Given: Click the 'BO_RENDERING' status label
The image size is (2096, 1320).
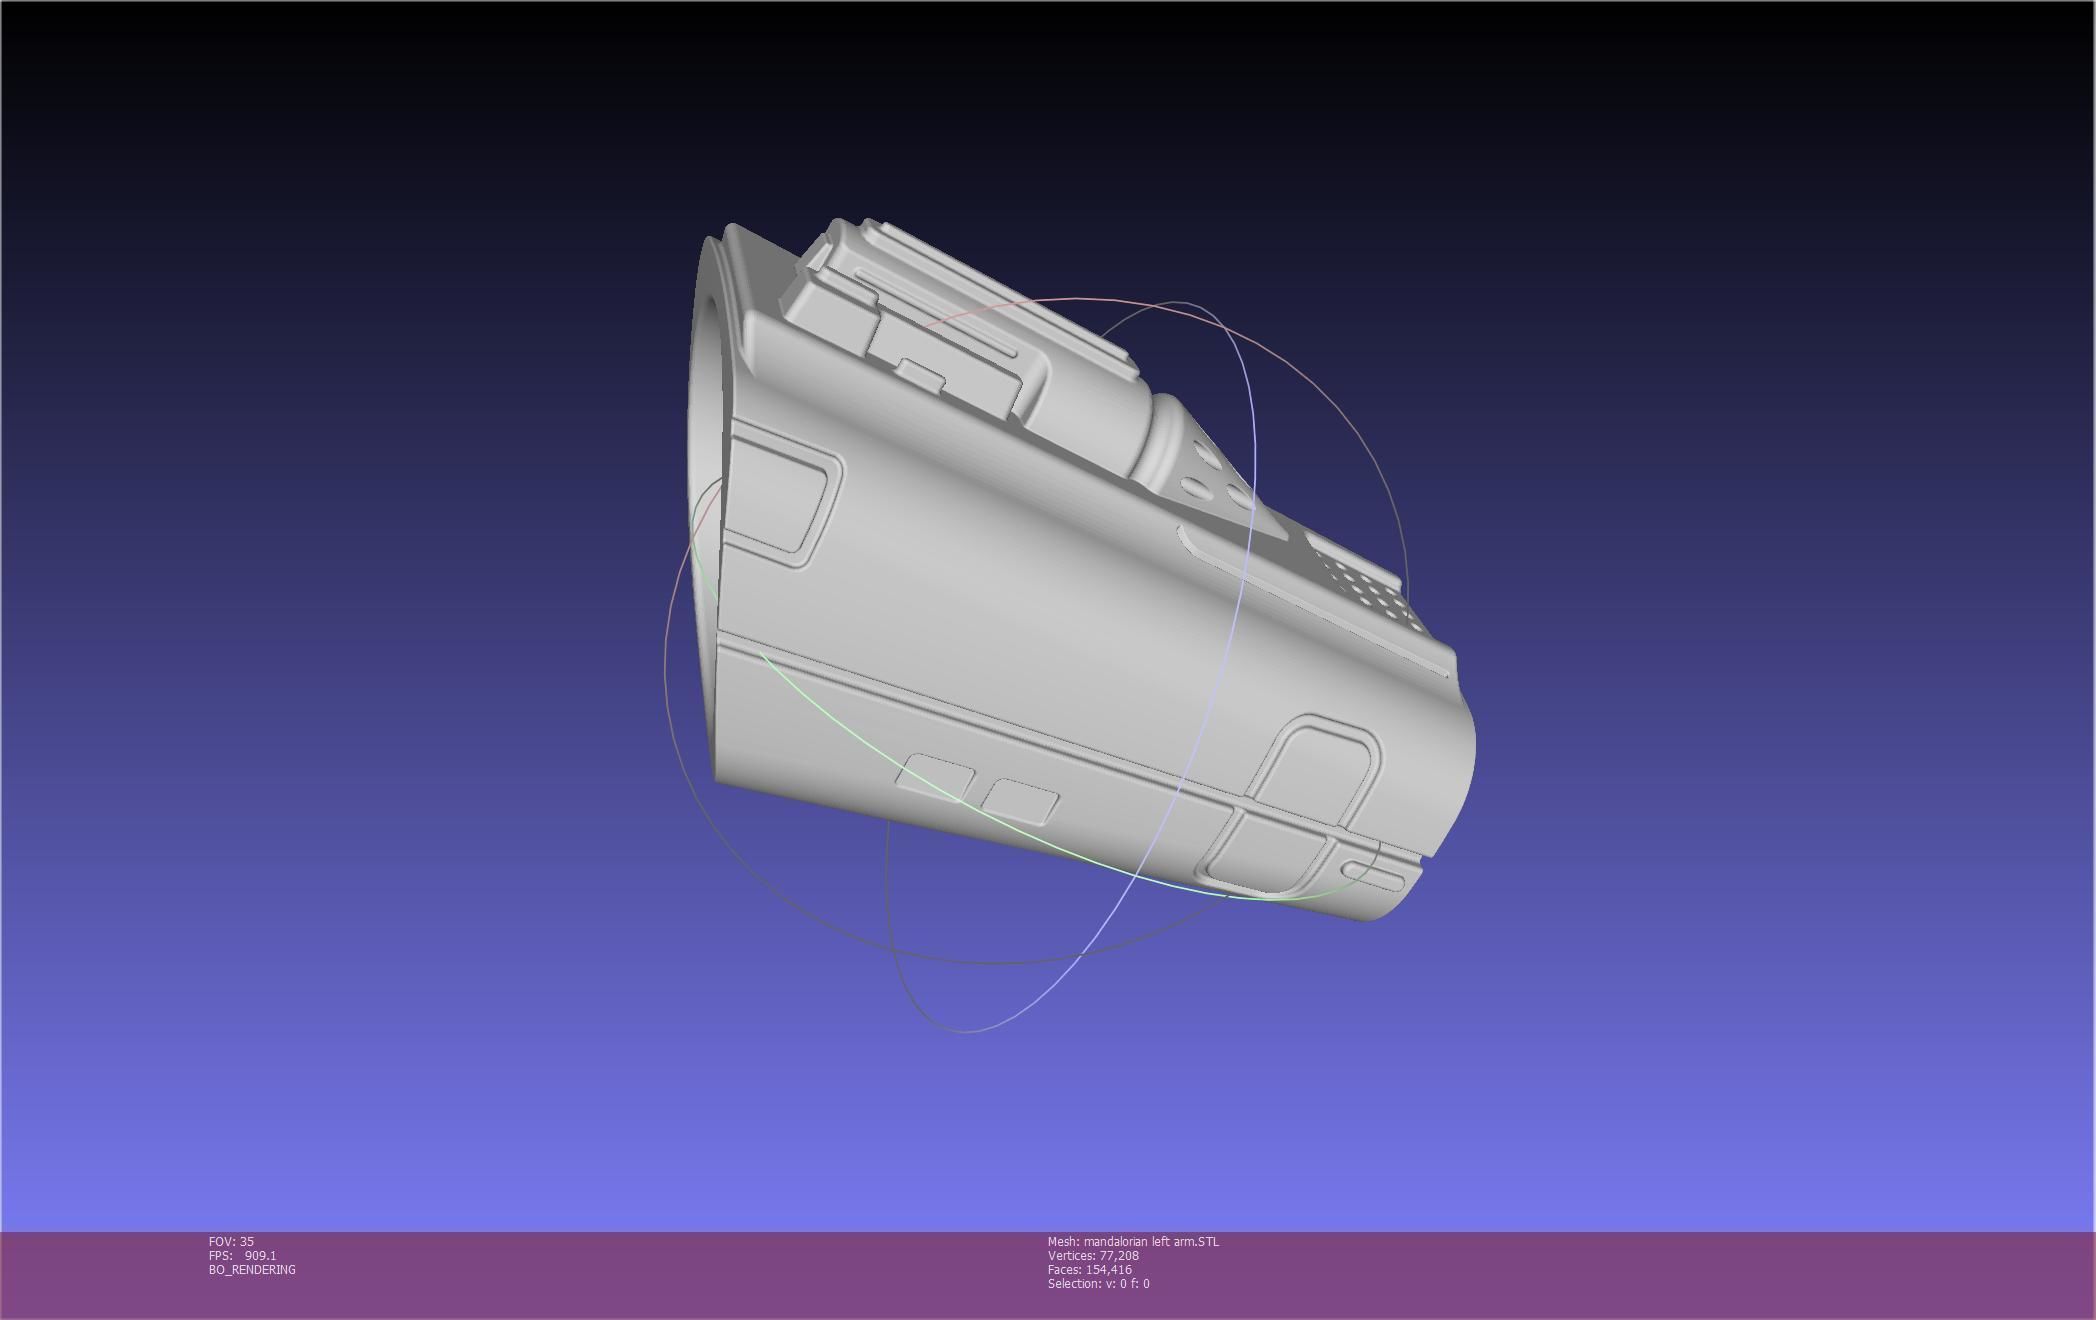Looking at the screenshot, I should coord(252,1269).
